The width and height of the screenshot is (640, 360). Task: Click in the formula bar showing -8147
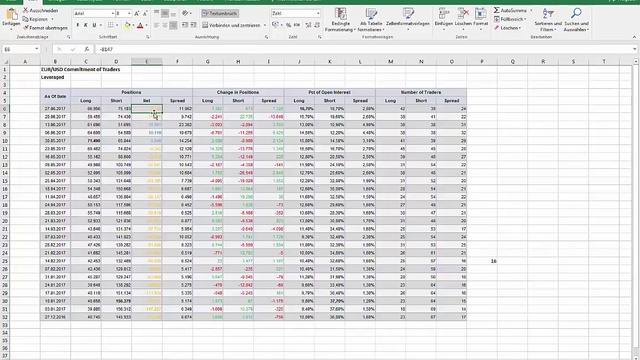point(363,49)
